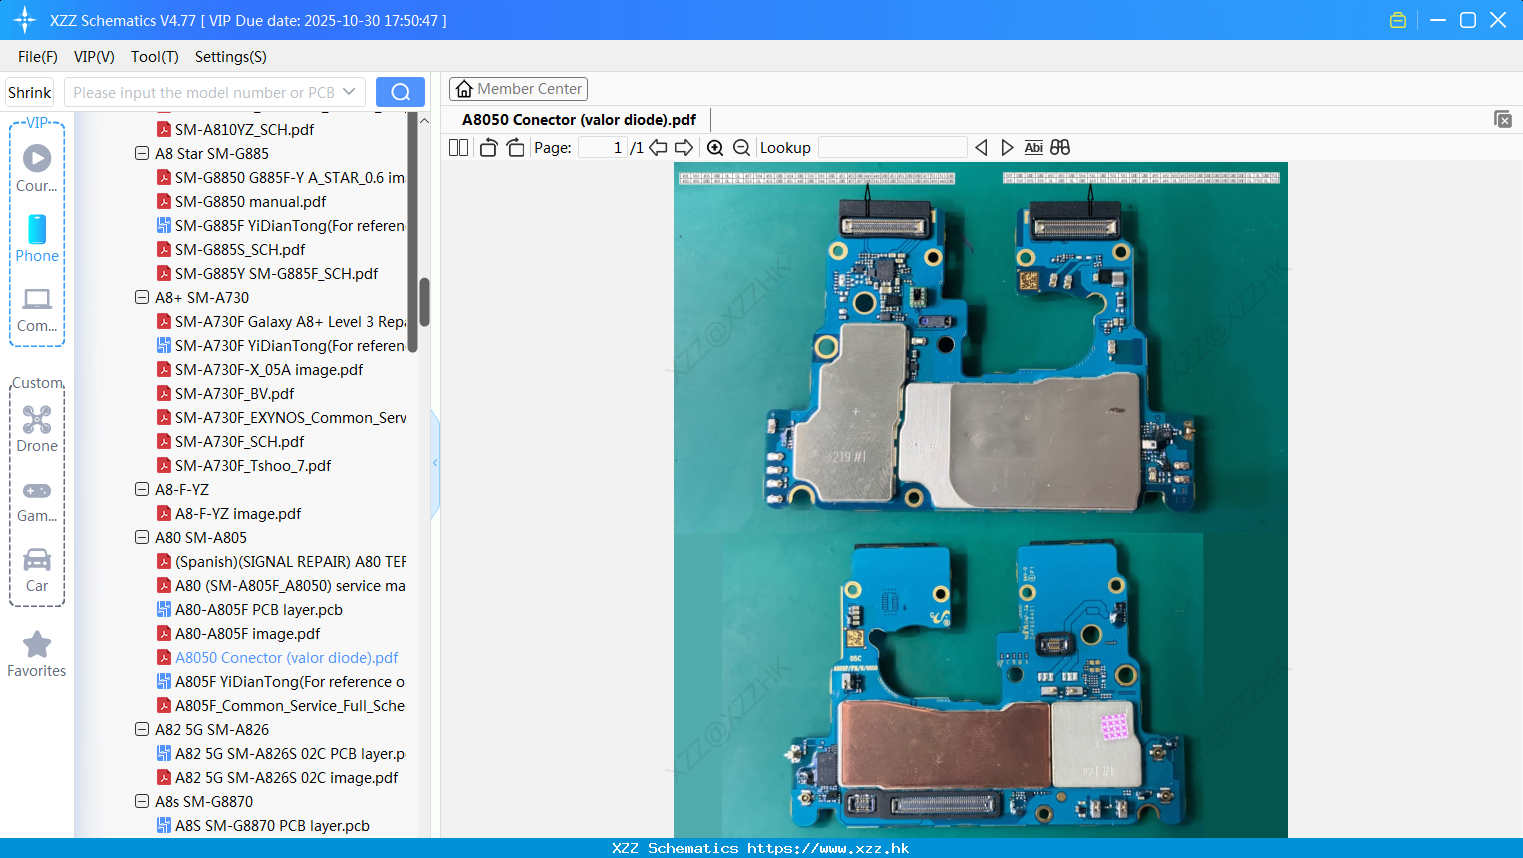This screenshot has width=1523, height=858.
Task: Open the Settings(S) menu
Action: [231, 57]
